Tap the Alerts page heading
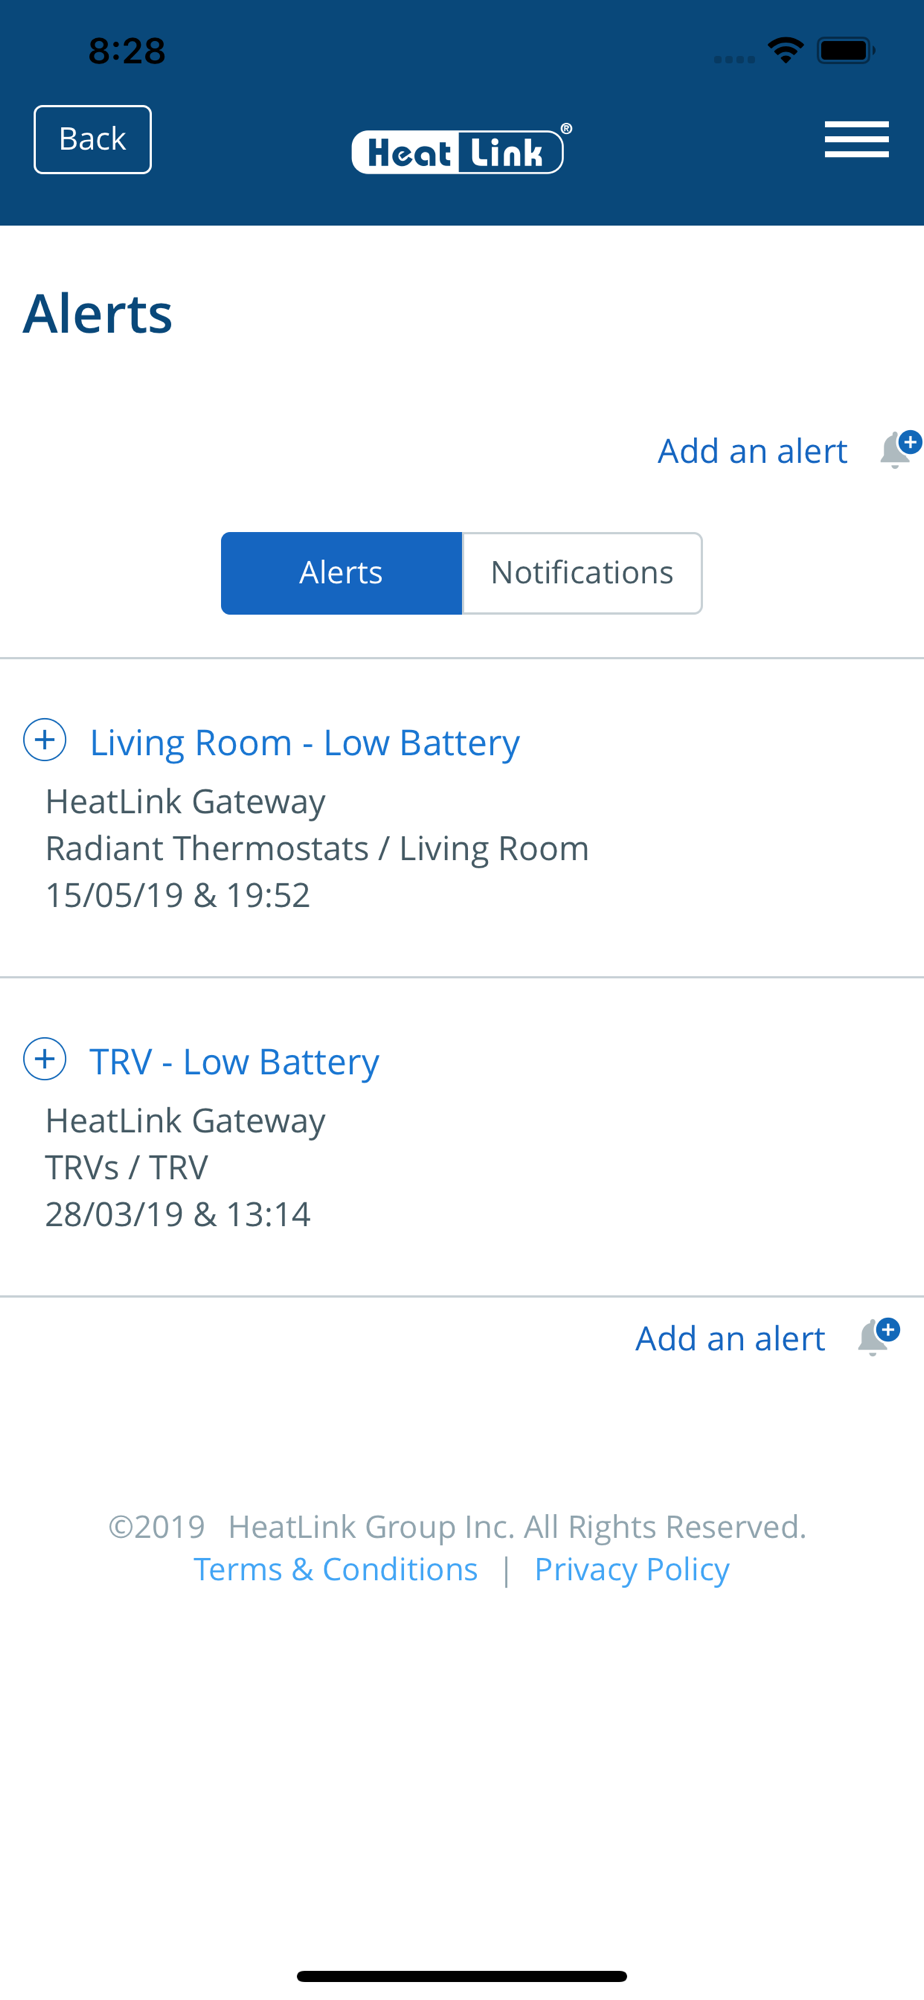The image size is (924, 2000). [98, 313]
